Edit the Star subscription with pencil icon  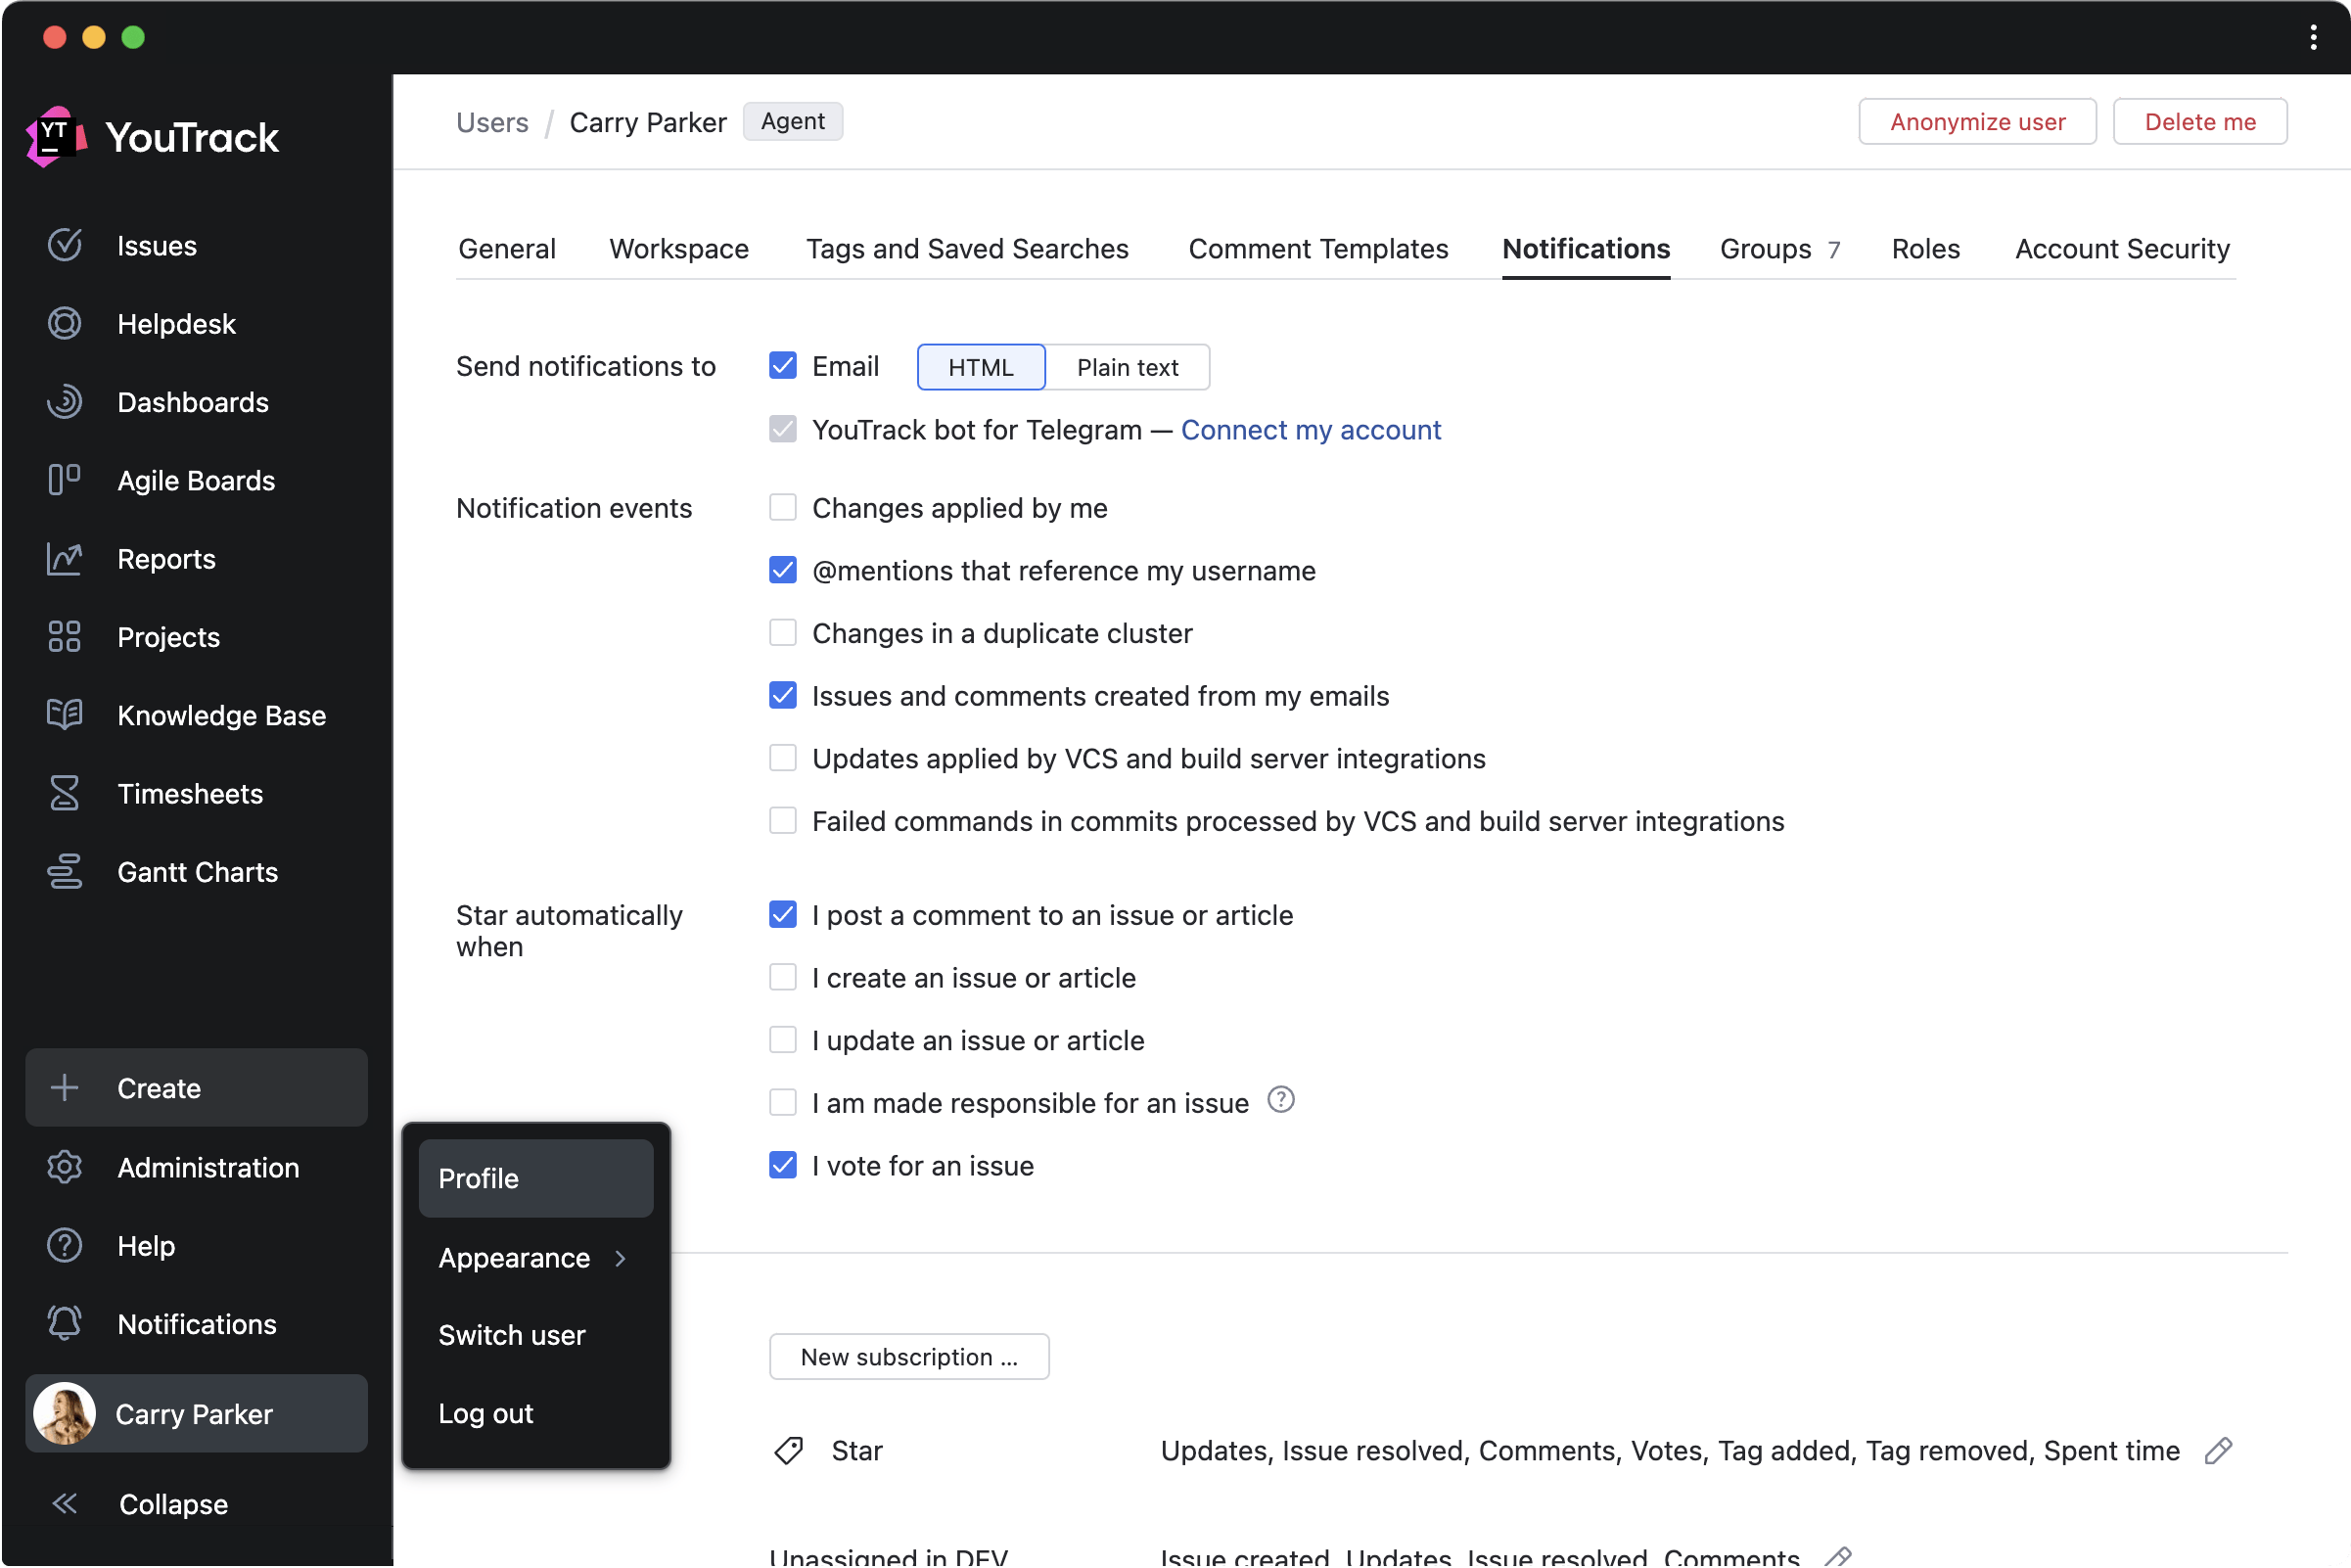pyautogui.click(x=2217, y=1450)
